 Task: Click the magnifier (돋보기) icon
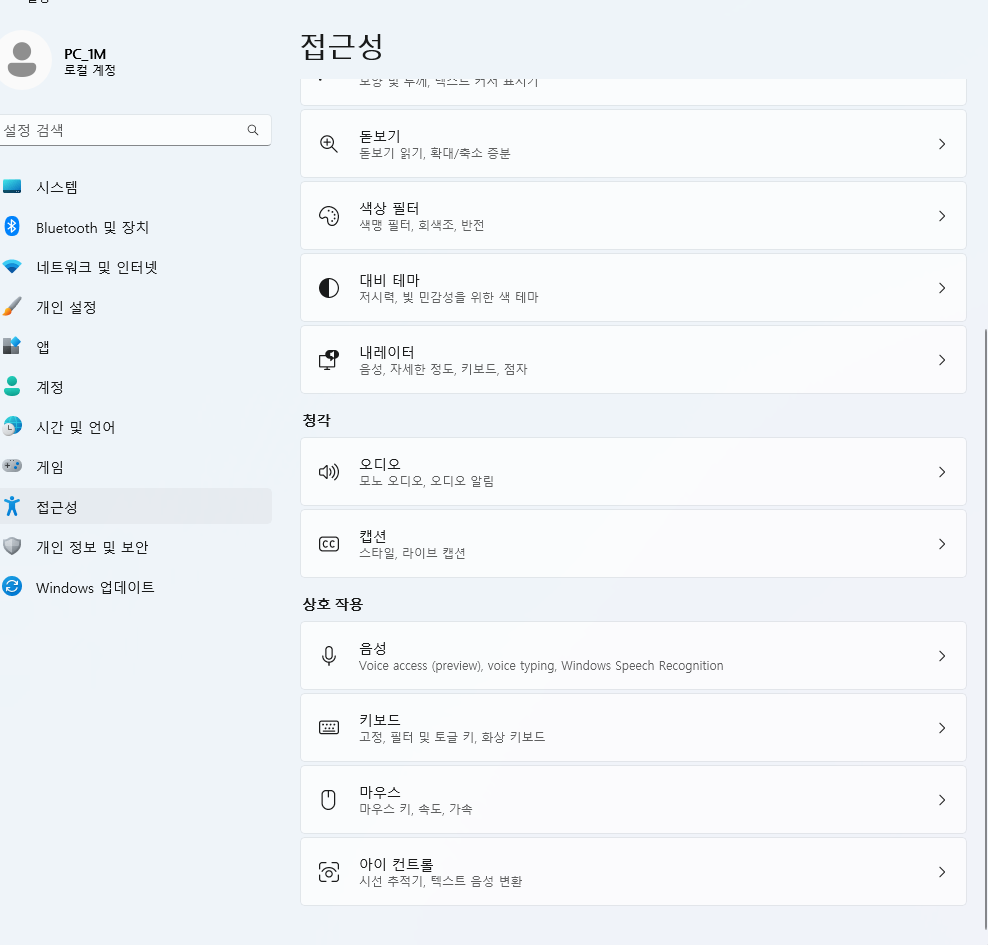pos(328,144)
